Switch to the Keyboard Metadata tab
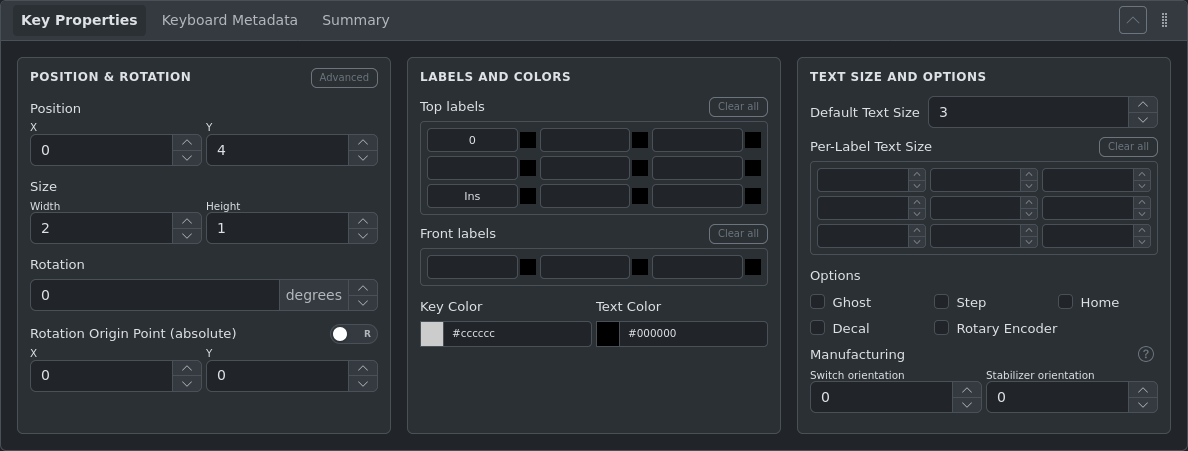Viewport: 1188px width, 451px height. (x=229, y=20)
